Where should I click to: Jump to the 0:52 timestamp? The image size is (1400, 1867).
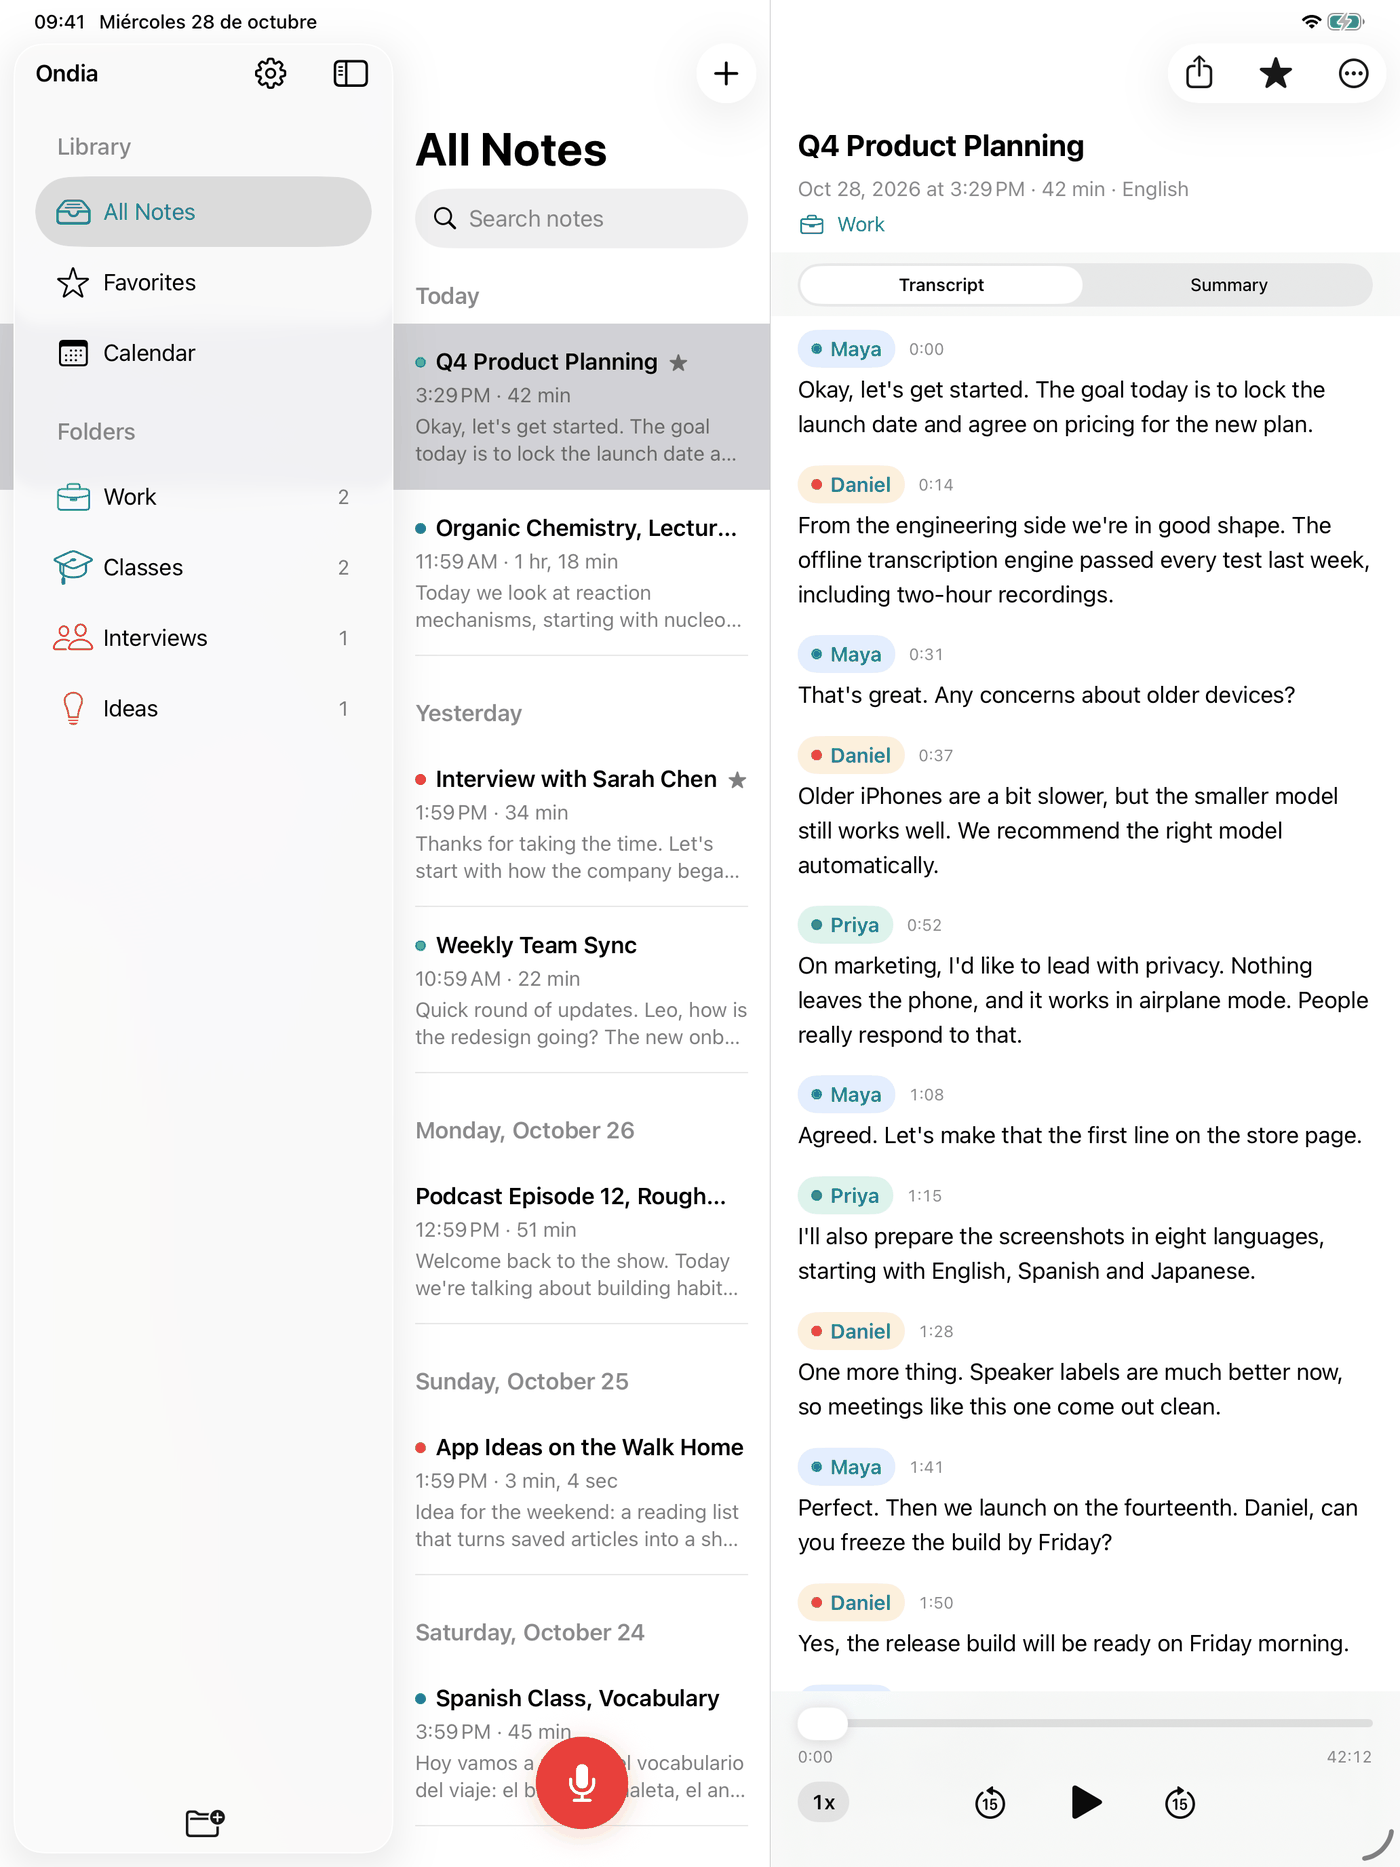point(924,925)
